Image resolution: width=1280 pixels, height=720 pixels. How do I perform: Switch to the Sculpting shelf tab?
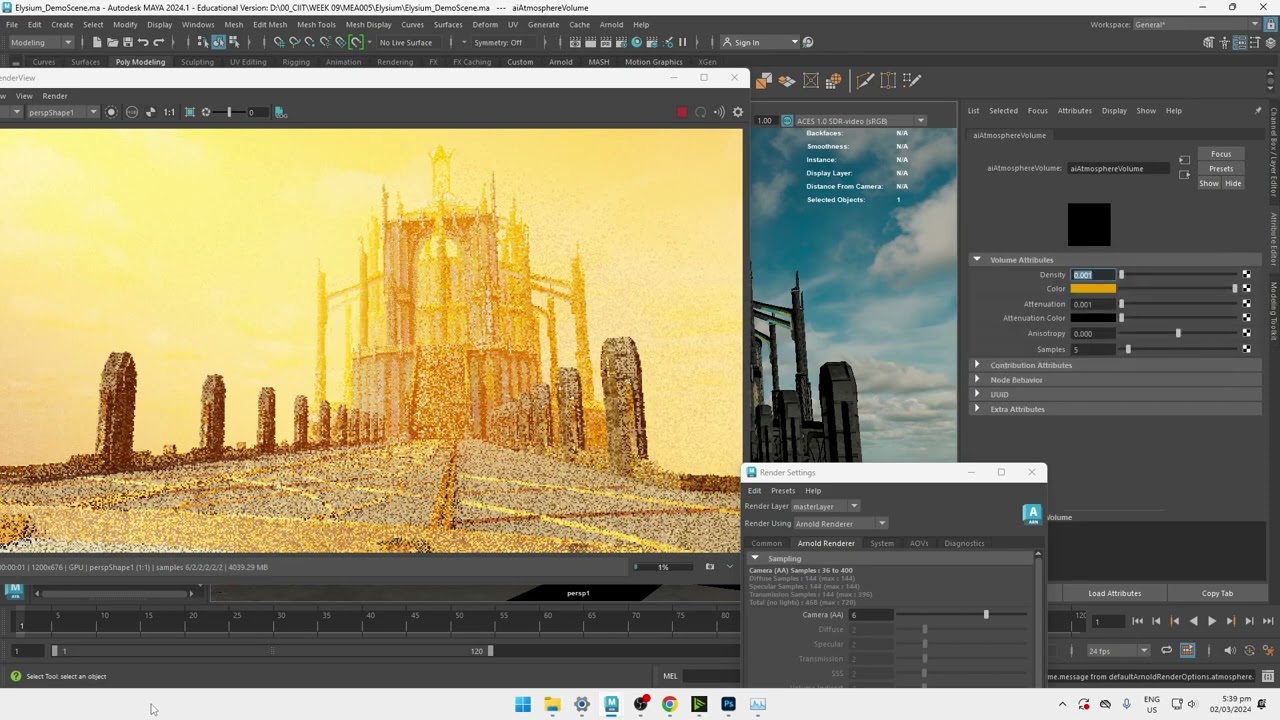click(x=197, y=62)
